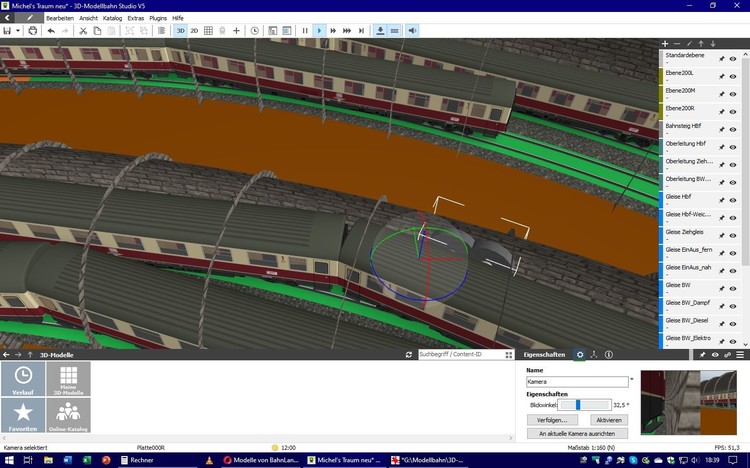The height and width of the screenshot is (468, 750).
Task: Switch to the info tab in Eigenschaften
Action: tap(608, 355)
